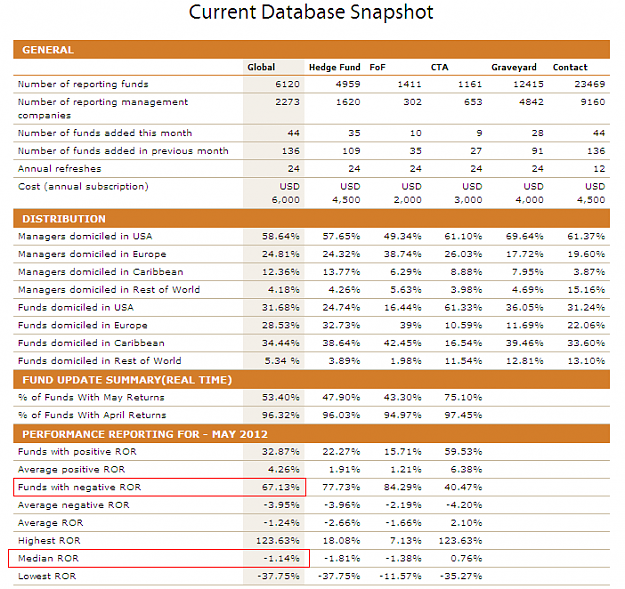Image resolution: width=625 pixels, height=589 pixels.
Task: Click Contact reporting funds value 23469
Action: pyautogui.click(x=590, y=84)
